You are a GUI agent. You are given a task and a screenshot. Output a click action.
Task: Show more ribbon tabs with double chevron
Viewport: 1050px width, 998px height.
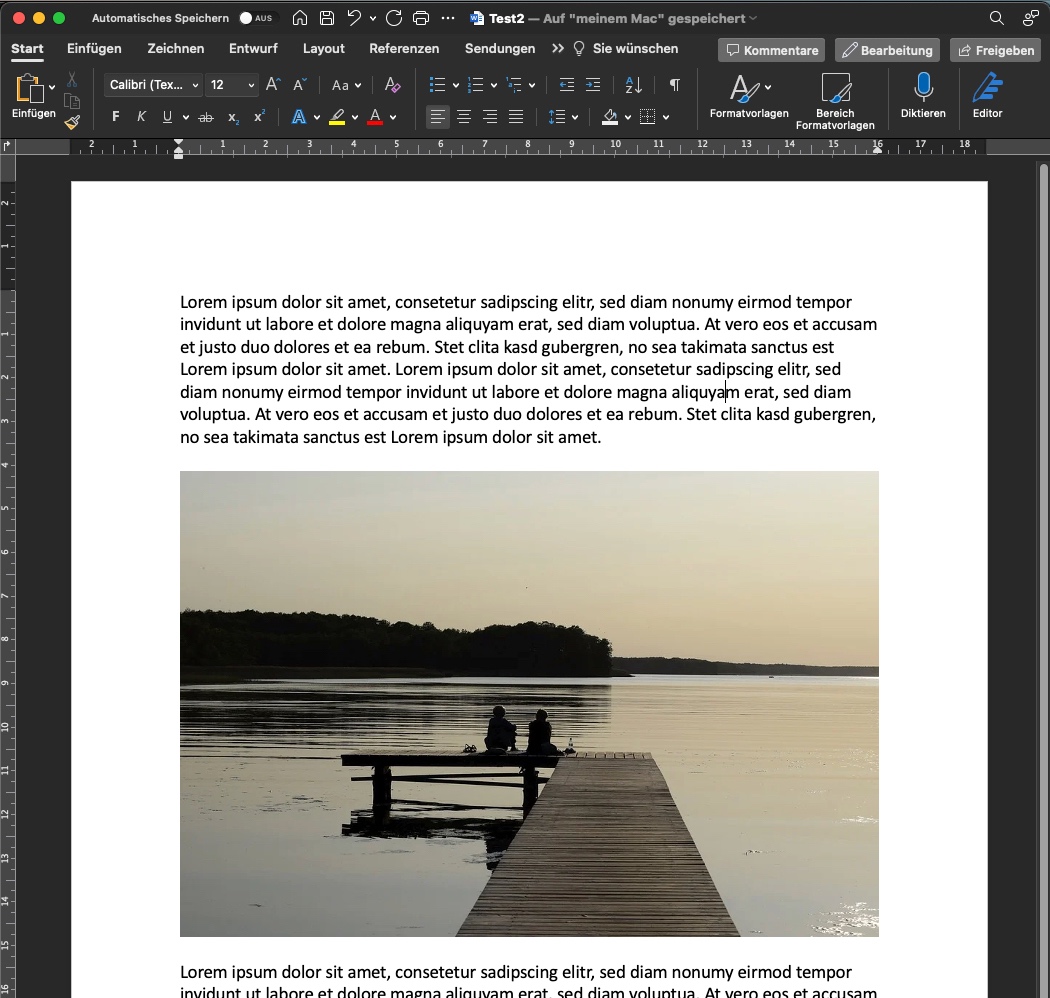(x=557, y=48)
